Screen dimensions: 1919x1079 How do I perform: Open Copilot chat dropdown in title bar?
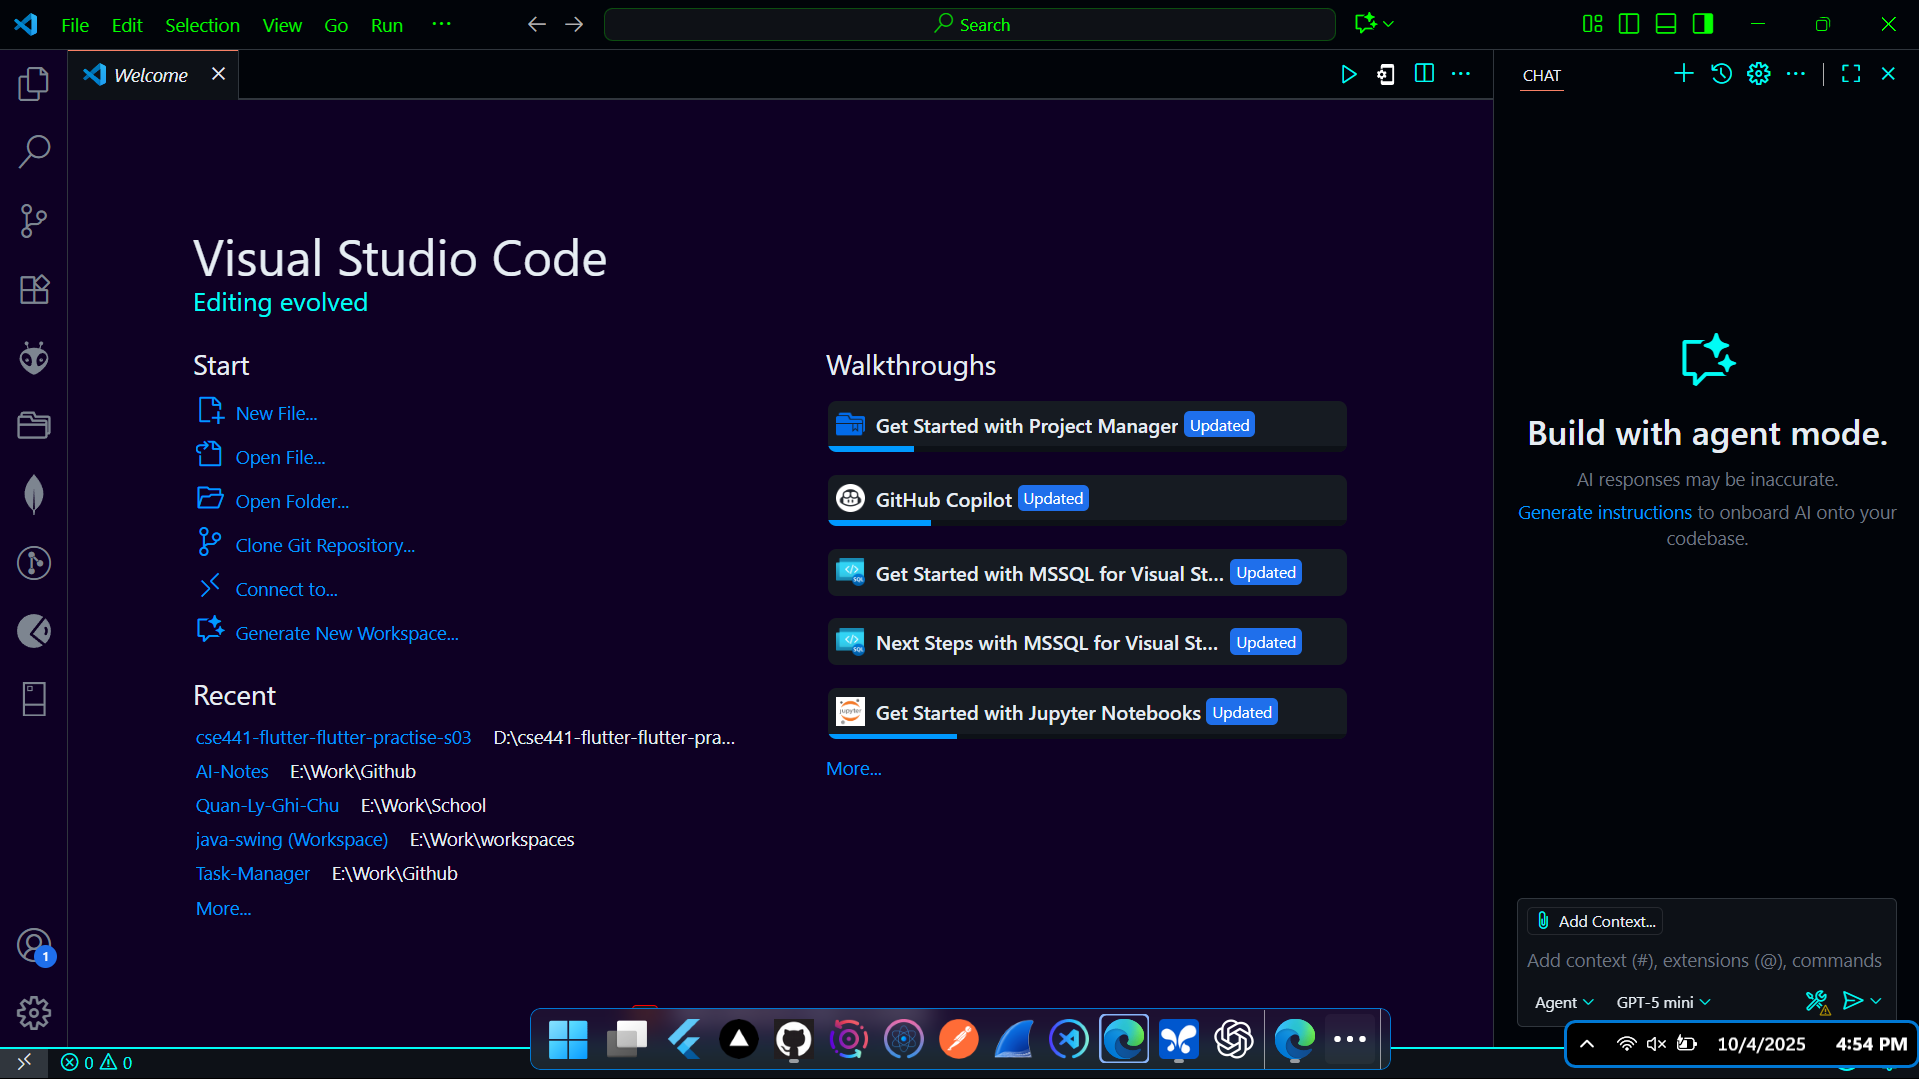[x=1388, y=24]
